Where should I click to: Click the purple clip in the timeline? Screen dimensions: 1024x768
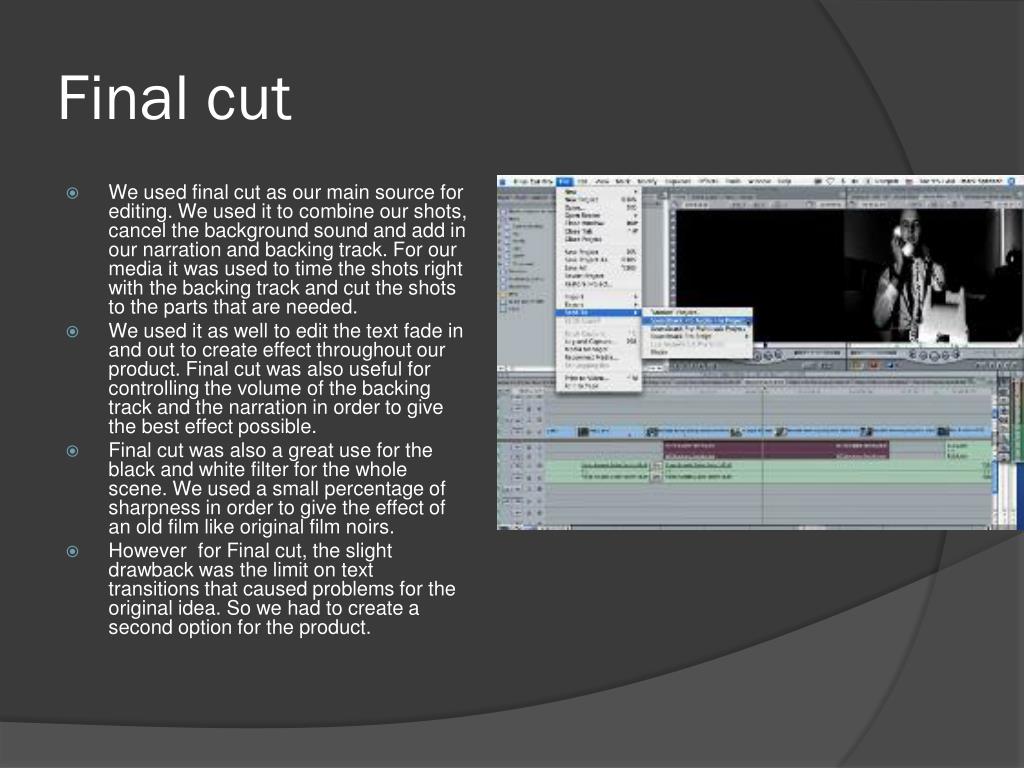point(776,449)
